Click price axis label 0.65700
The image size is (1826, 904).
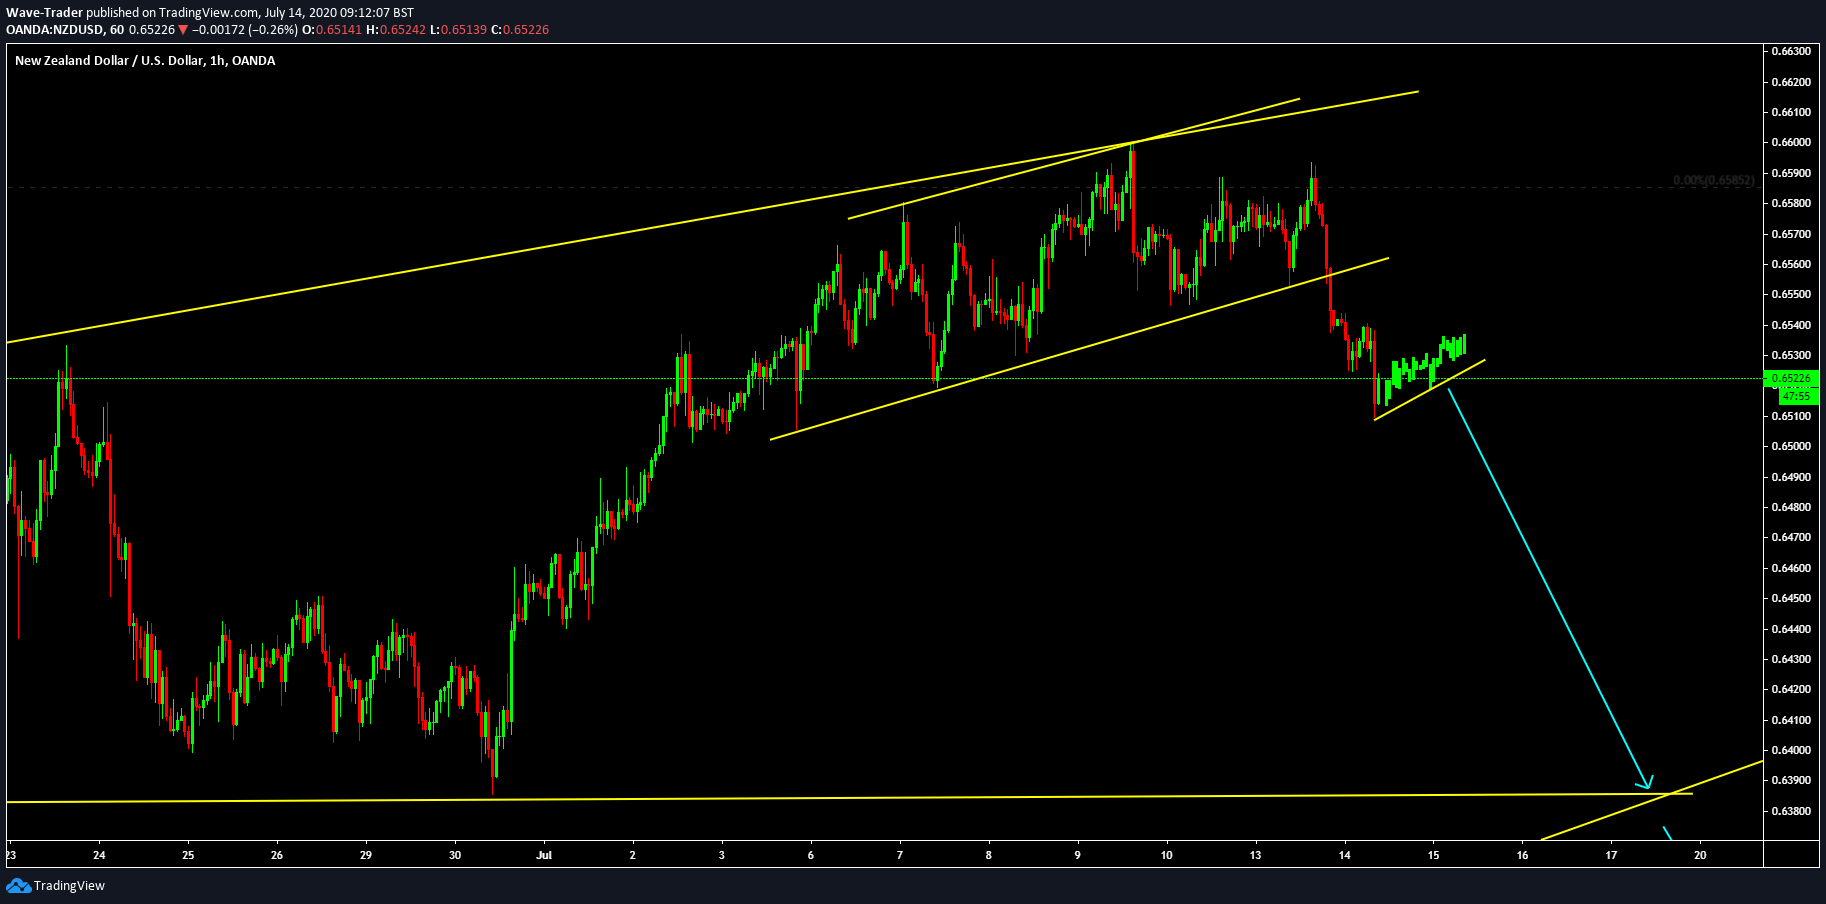[1790, 234]
